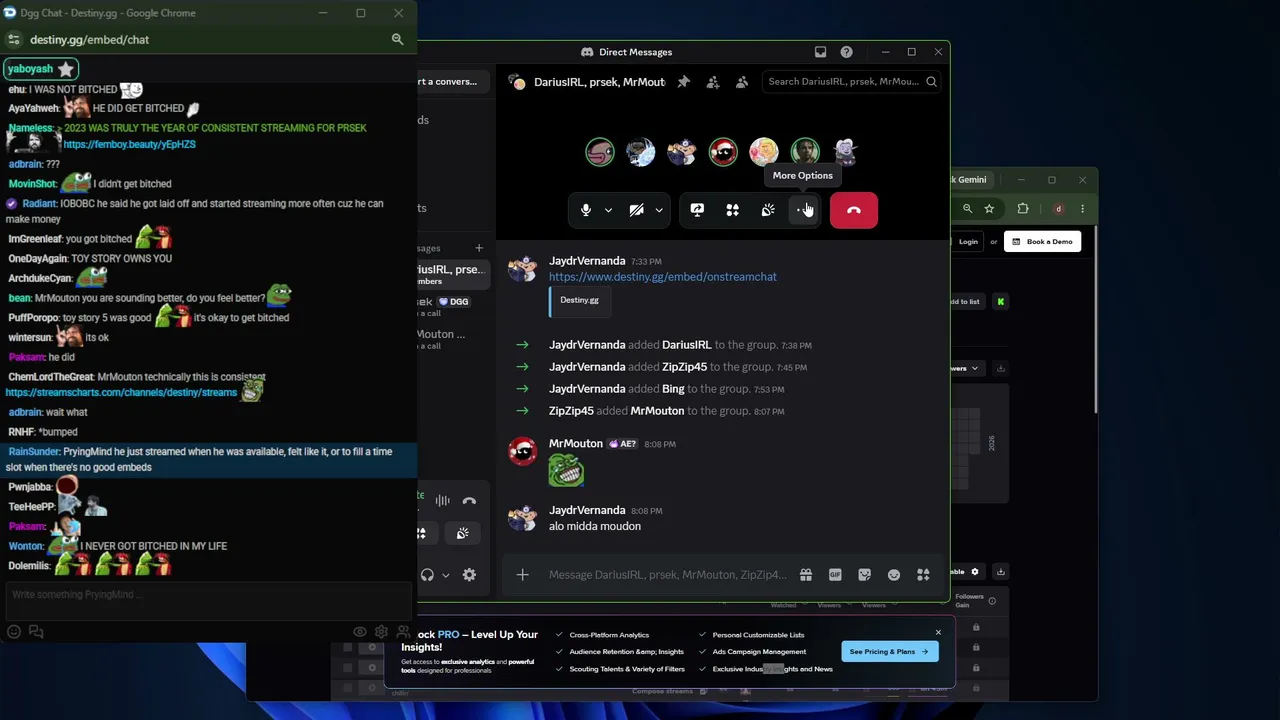Click the Add to list button

click(965, 301)
